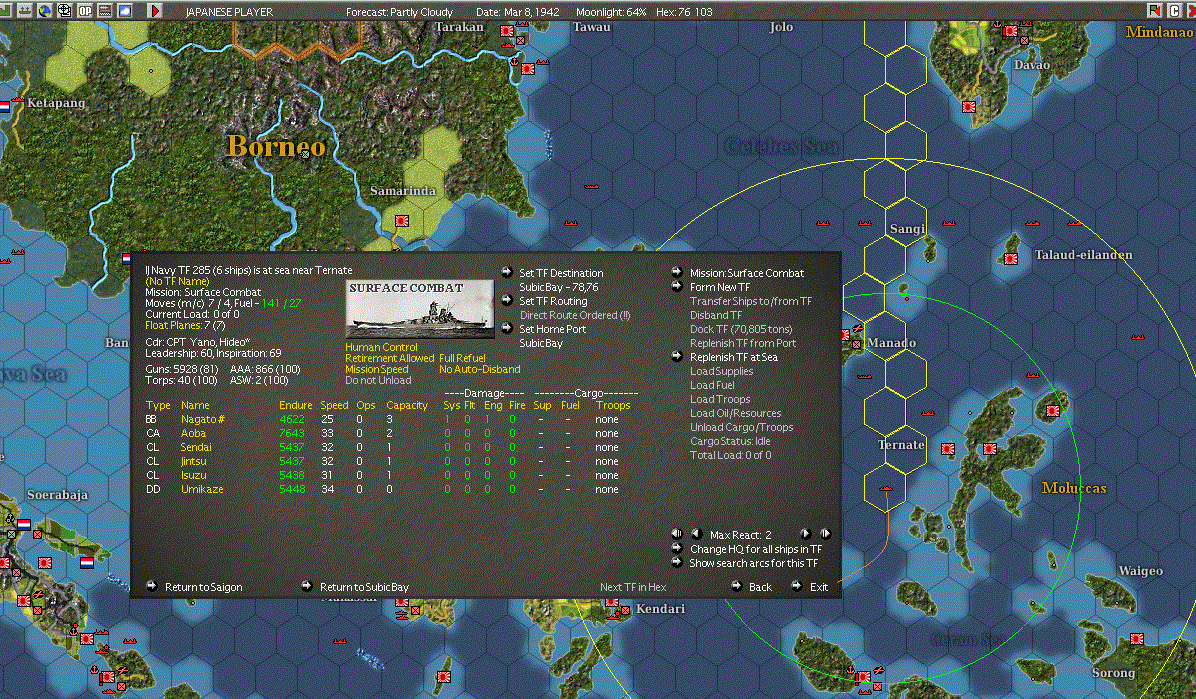Click Load Oil/Resources option
1196x699 pixels.
[735, 413]
